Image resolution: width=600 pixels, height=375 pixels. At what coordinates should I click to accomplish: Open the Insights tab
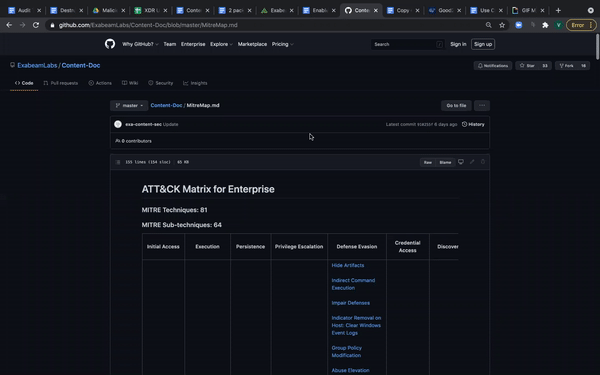click(x=195, y=83)
